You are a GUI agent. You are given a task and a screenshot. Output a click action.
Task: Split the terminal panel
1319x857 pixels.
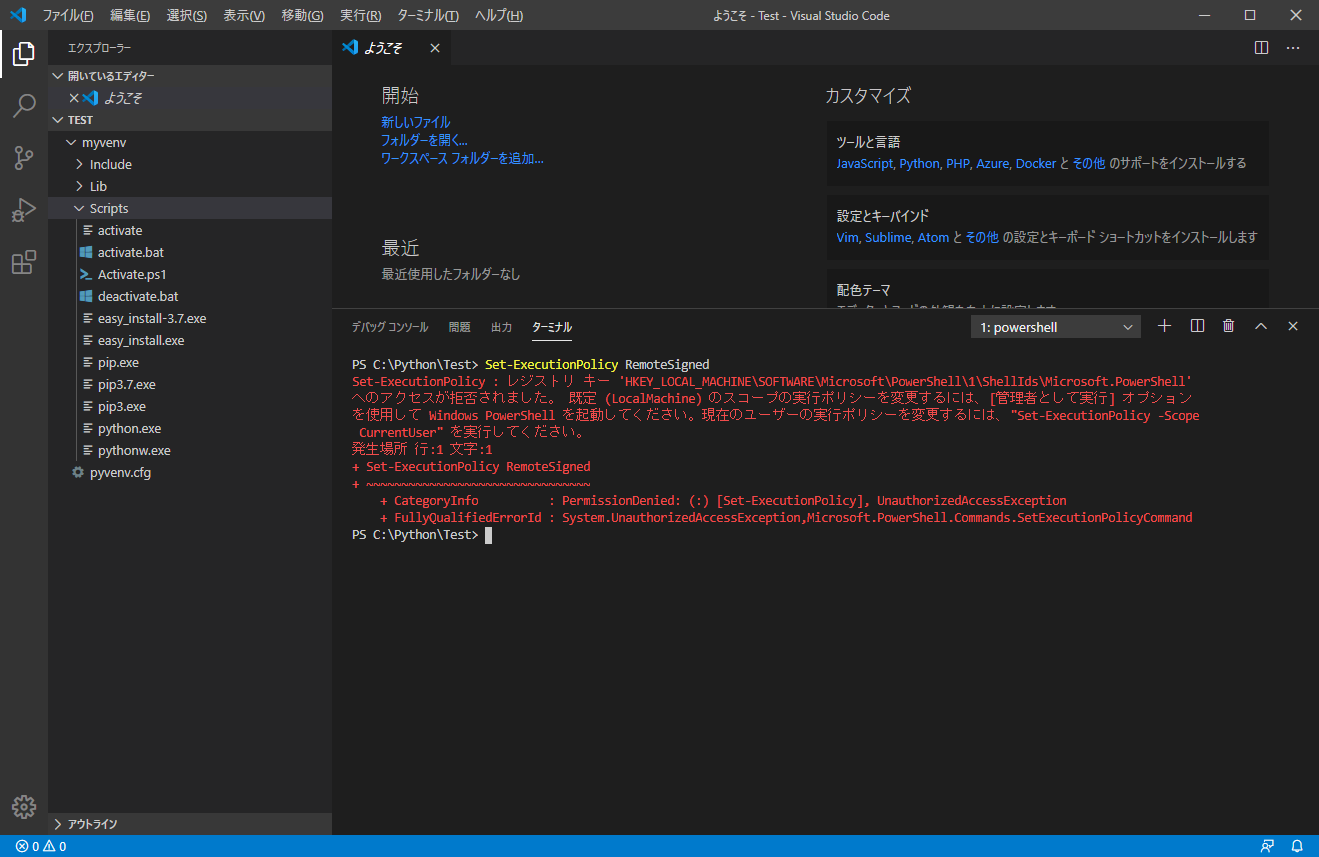click(x=1197, y=326)
